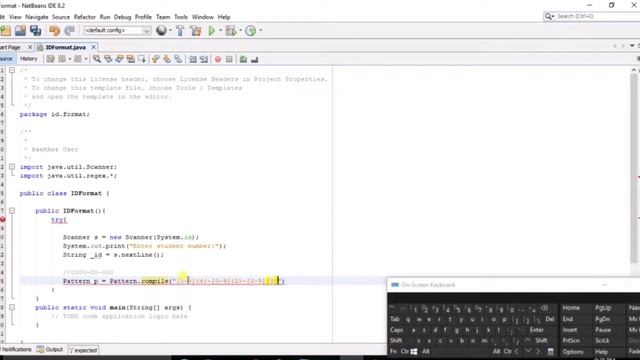This screenshot has height=360, width=640.
Task: Click Windows logo key on On-Screen Keyboard
Action: [414, 351]
